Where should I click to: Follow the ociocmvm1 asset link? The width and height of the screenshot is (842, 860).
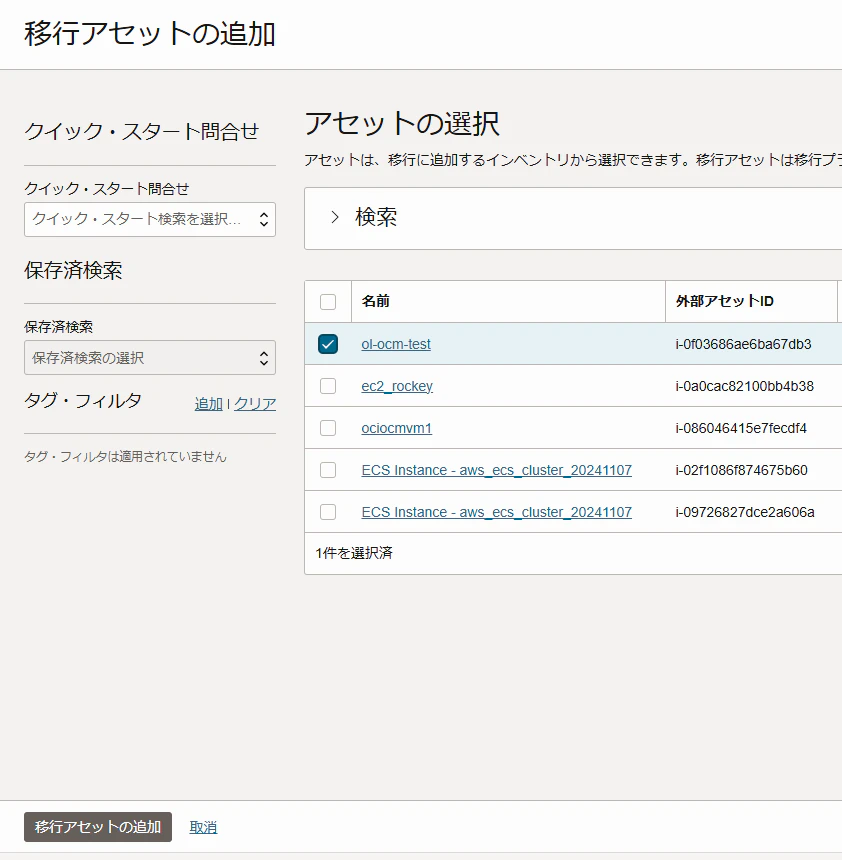click(x=397, y=428)
